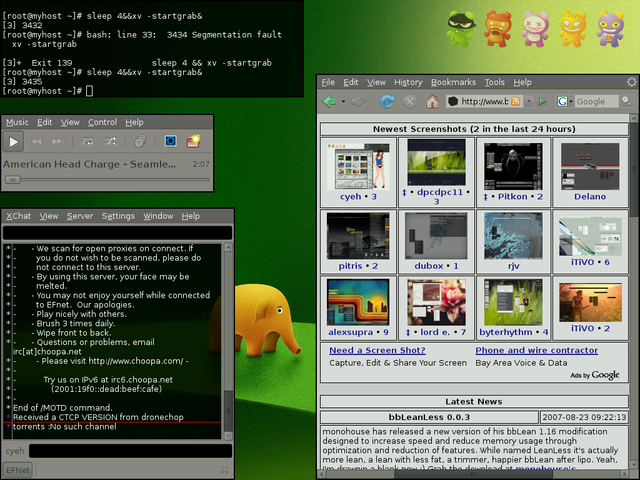Viewport: 640px width, 480px height.
Task: Skip to next track in music player
Action: pos(58,142)
